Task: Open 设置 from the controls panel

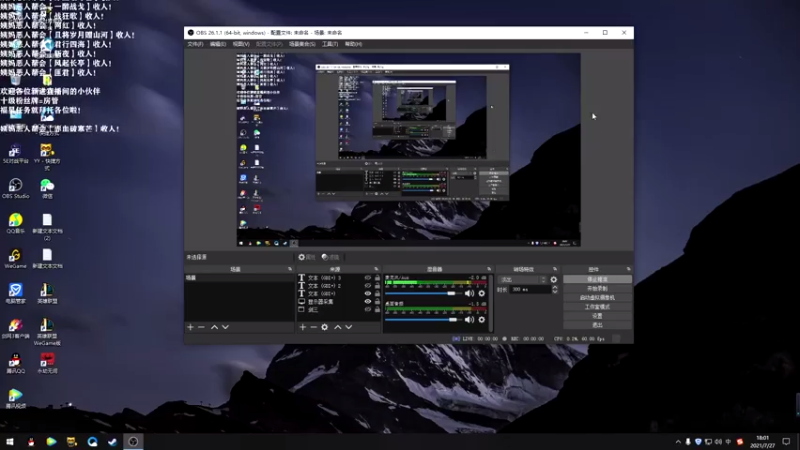Action: [597, 316]
